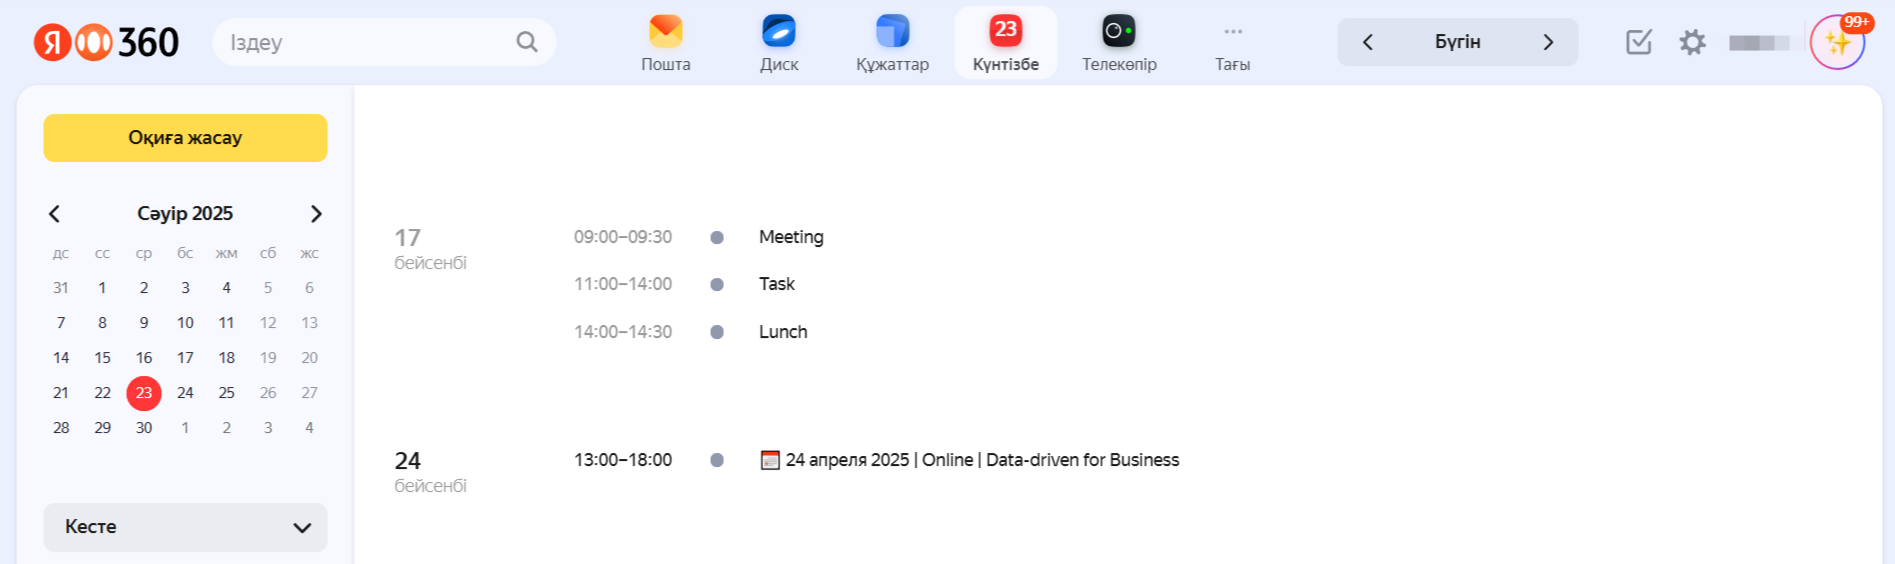The height and width of the screenshot is (564, 1895).
Task: Select the Күнтізбе calendar tab
Action: pyautogui.click(x=1005, y=43)
